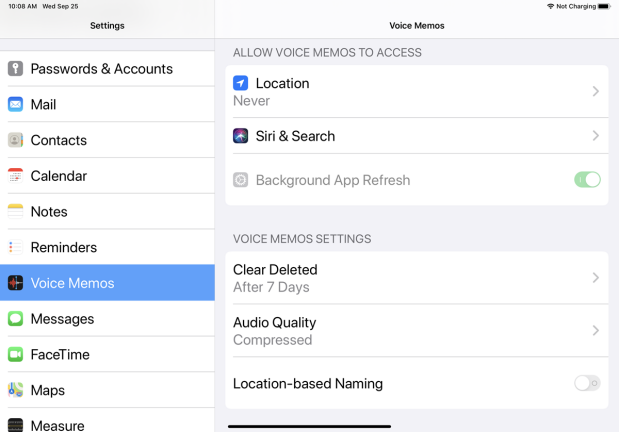Click the blue Location arrow icon
619x432 pixels.
point(240,83)
